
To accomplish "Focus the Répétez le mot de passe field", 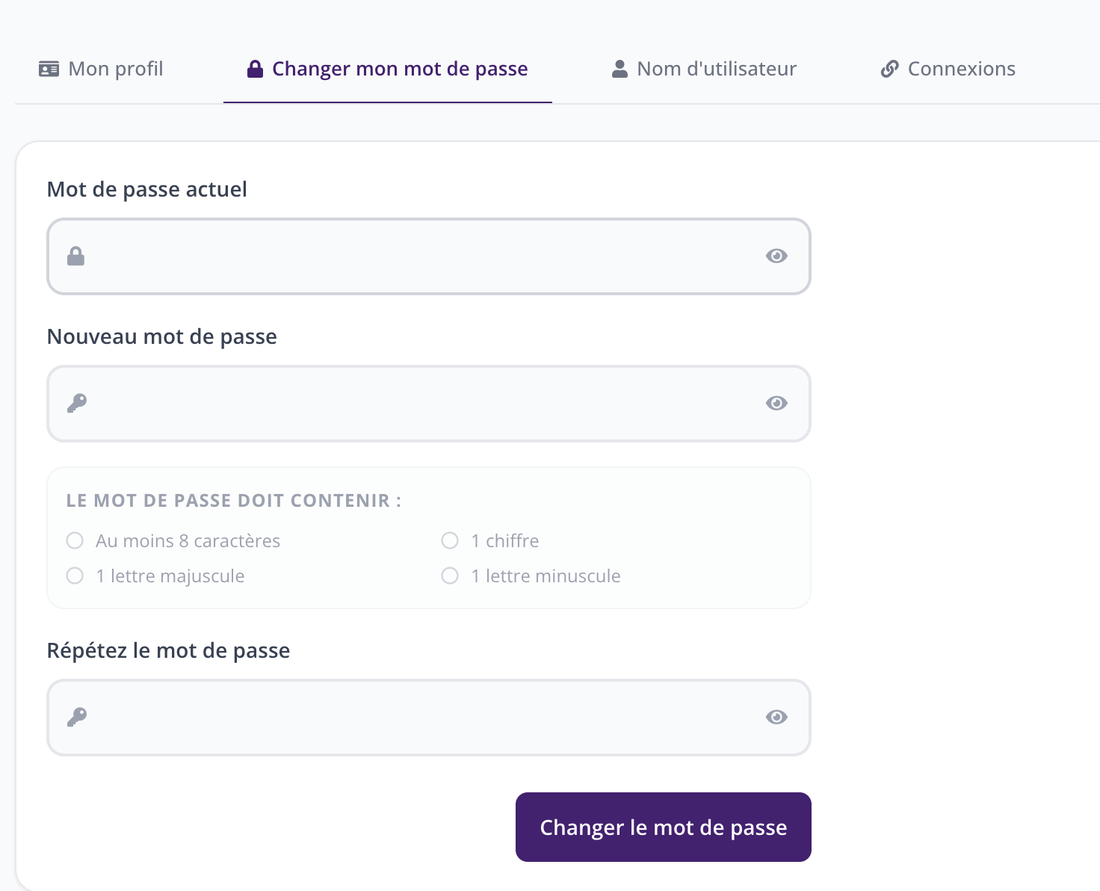I will [429, 717].
